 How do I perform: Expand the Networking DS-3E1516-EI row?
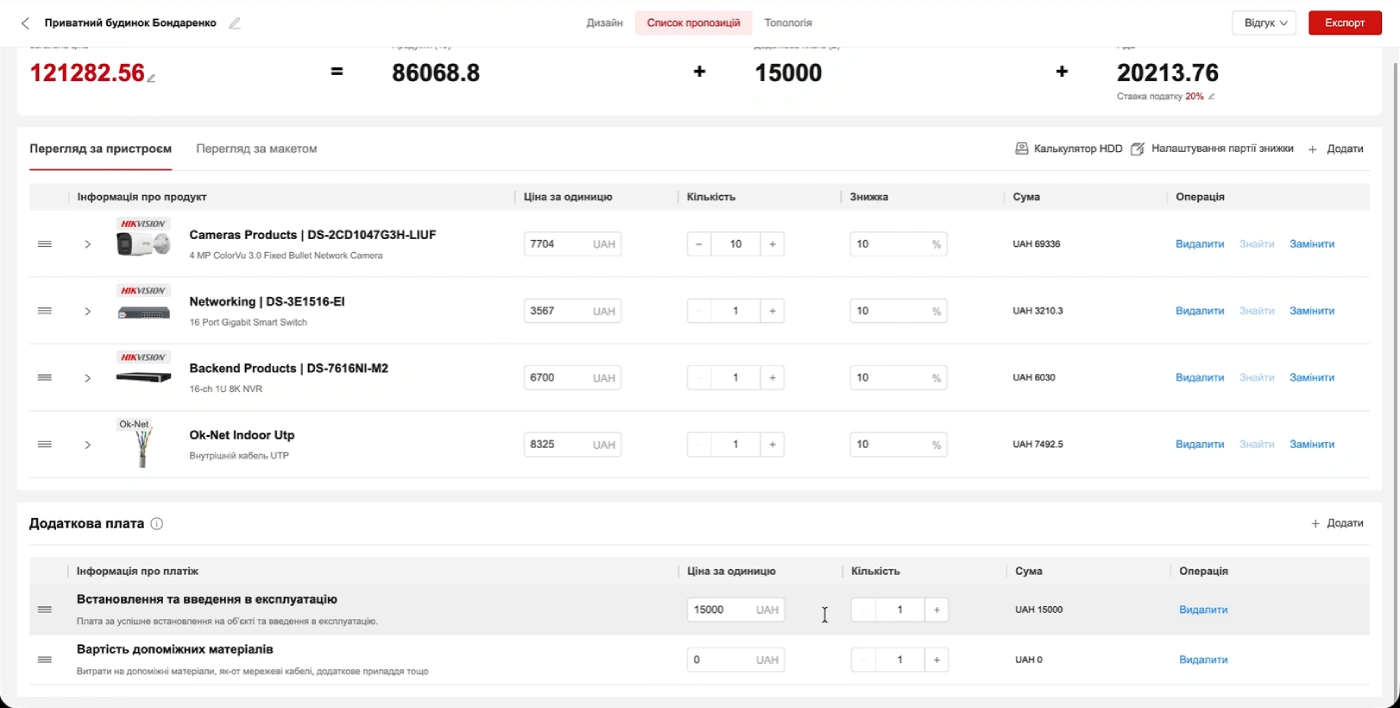coord(88,311)
